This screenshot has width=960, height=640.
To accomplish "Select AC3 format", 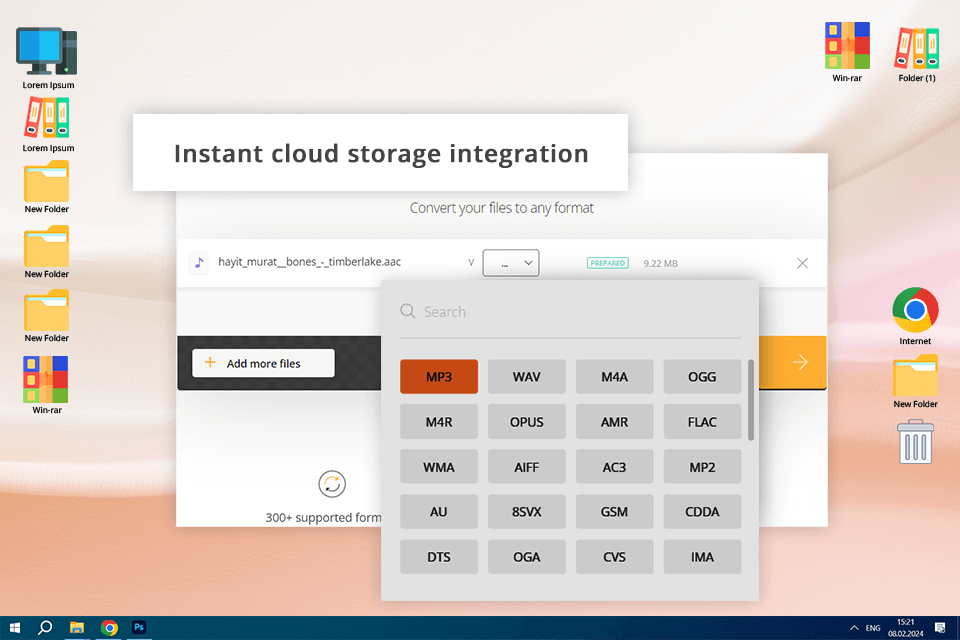I will (614, 467).
